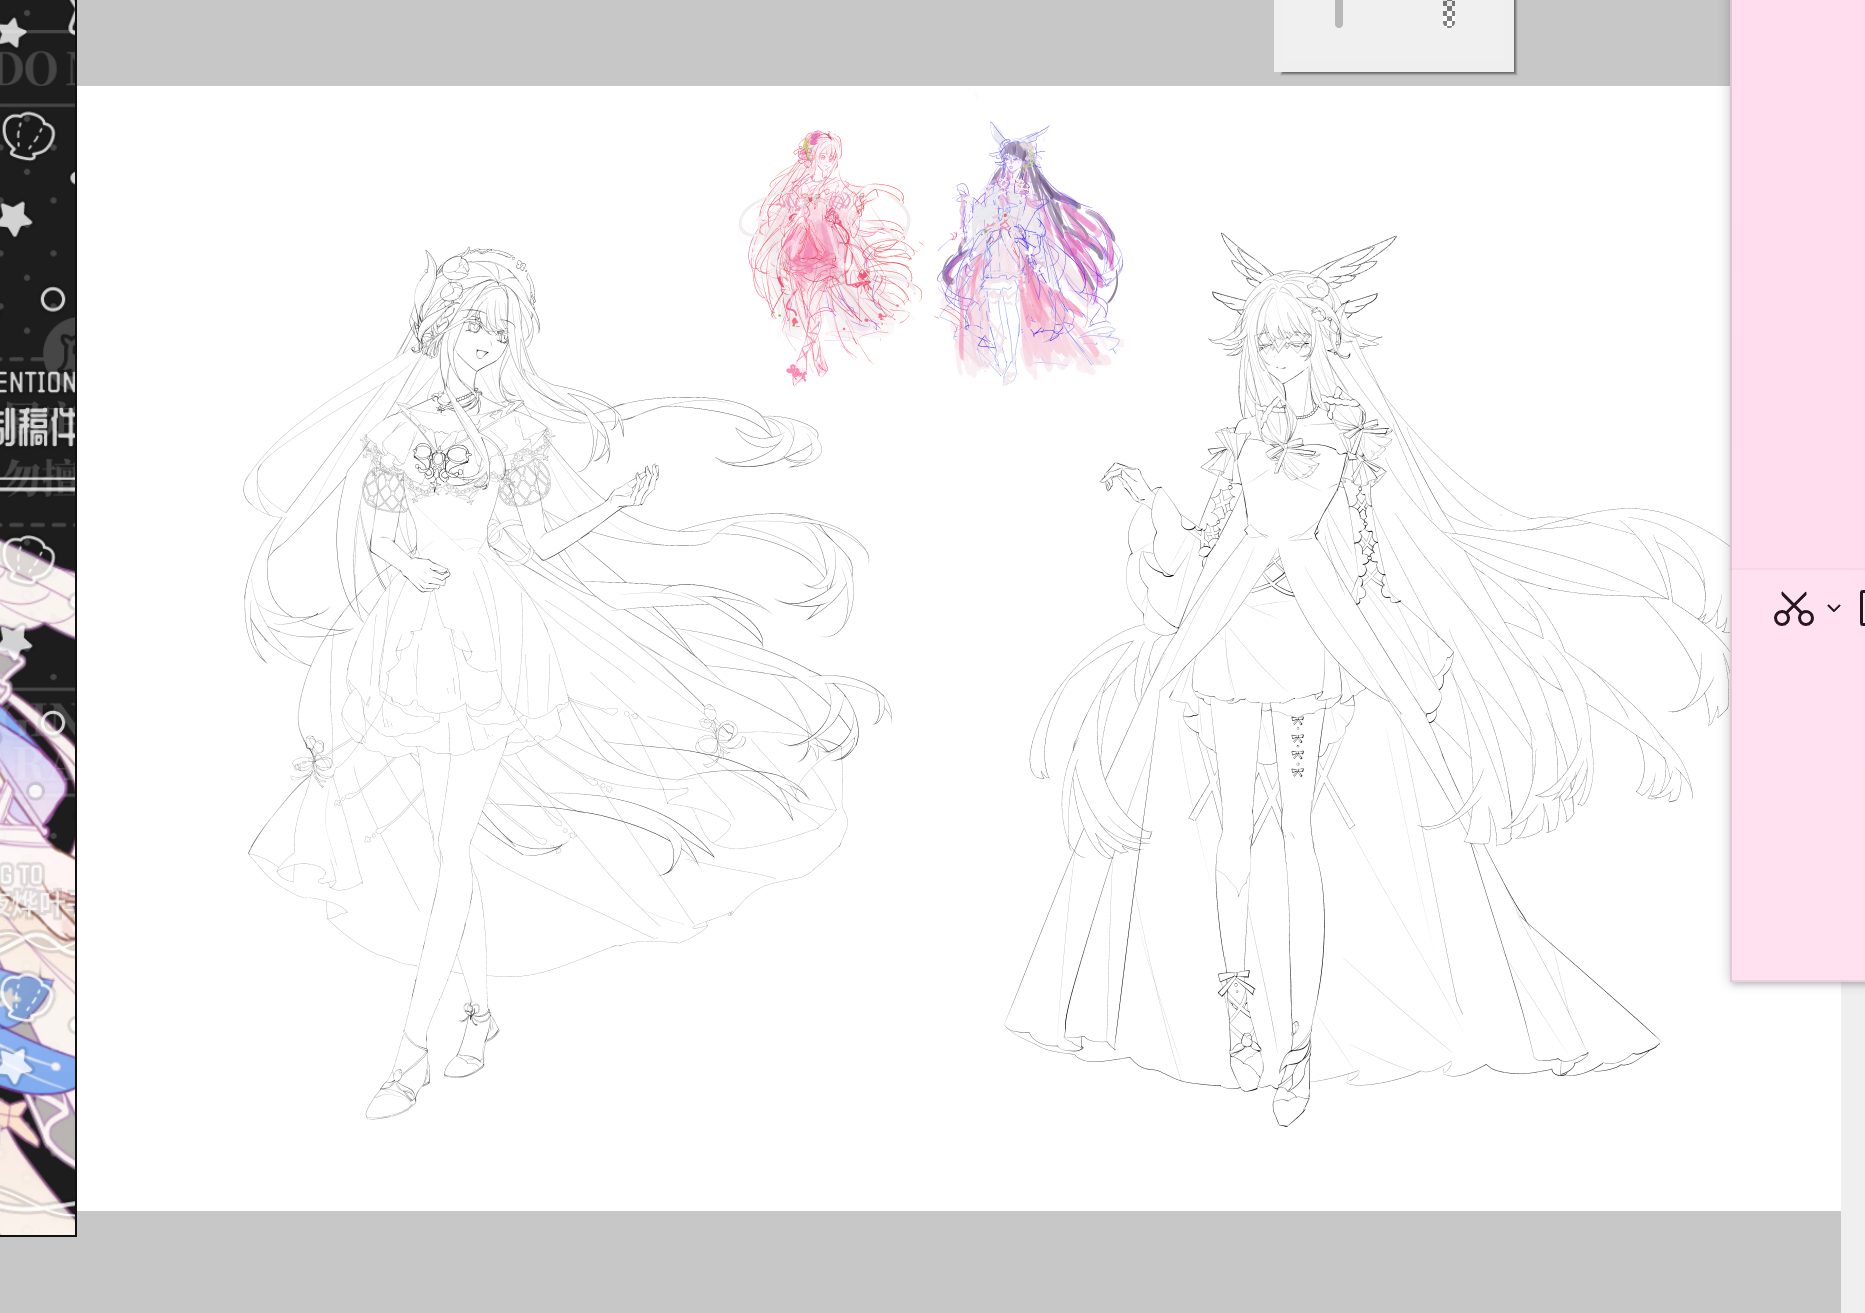Image resolution: width=1865 pixels, height=1313 pixels.
Task: Click the gray vertical slider handle in floating panel
Action: [1339, 14]
